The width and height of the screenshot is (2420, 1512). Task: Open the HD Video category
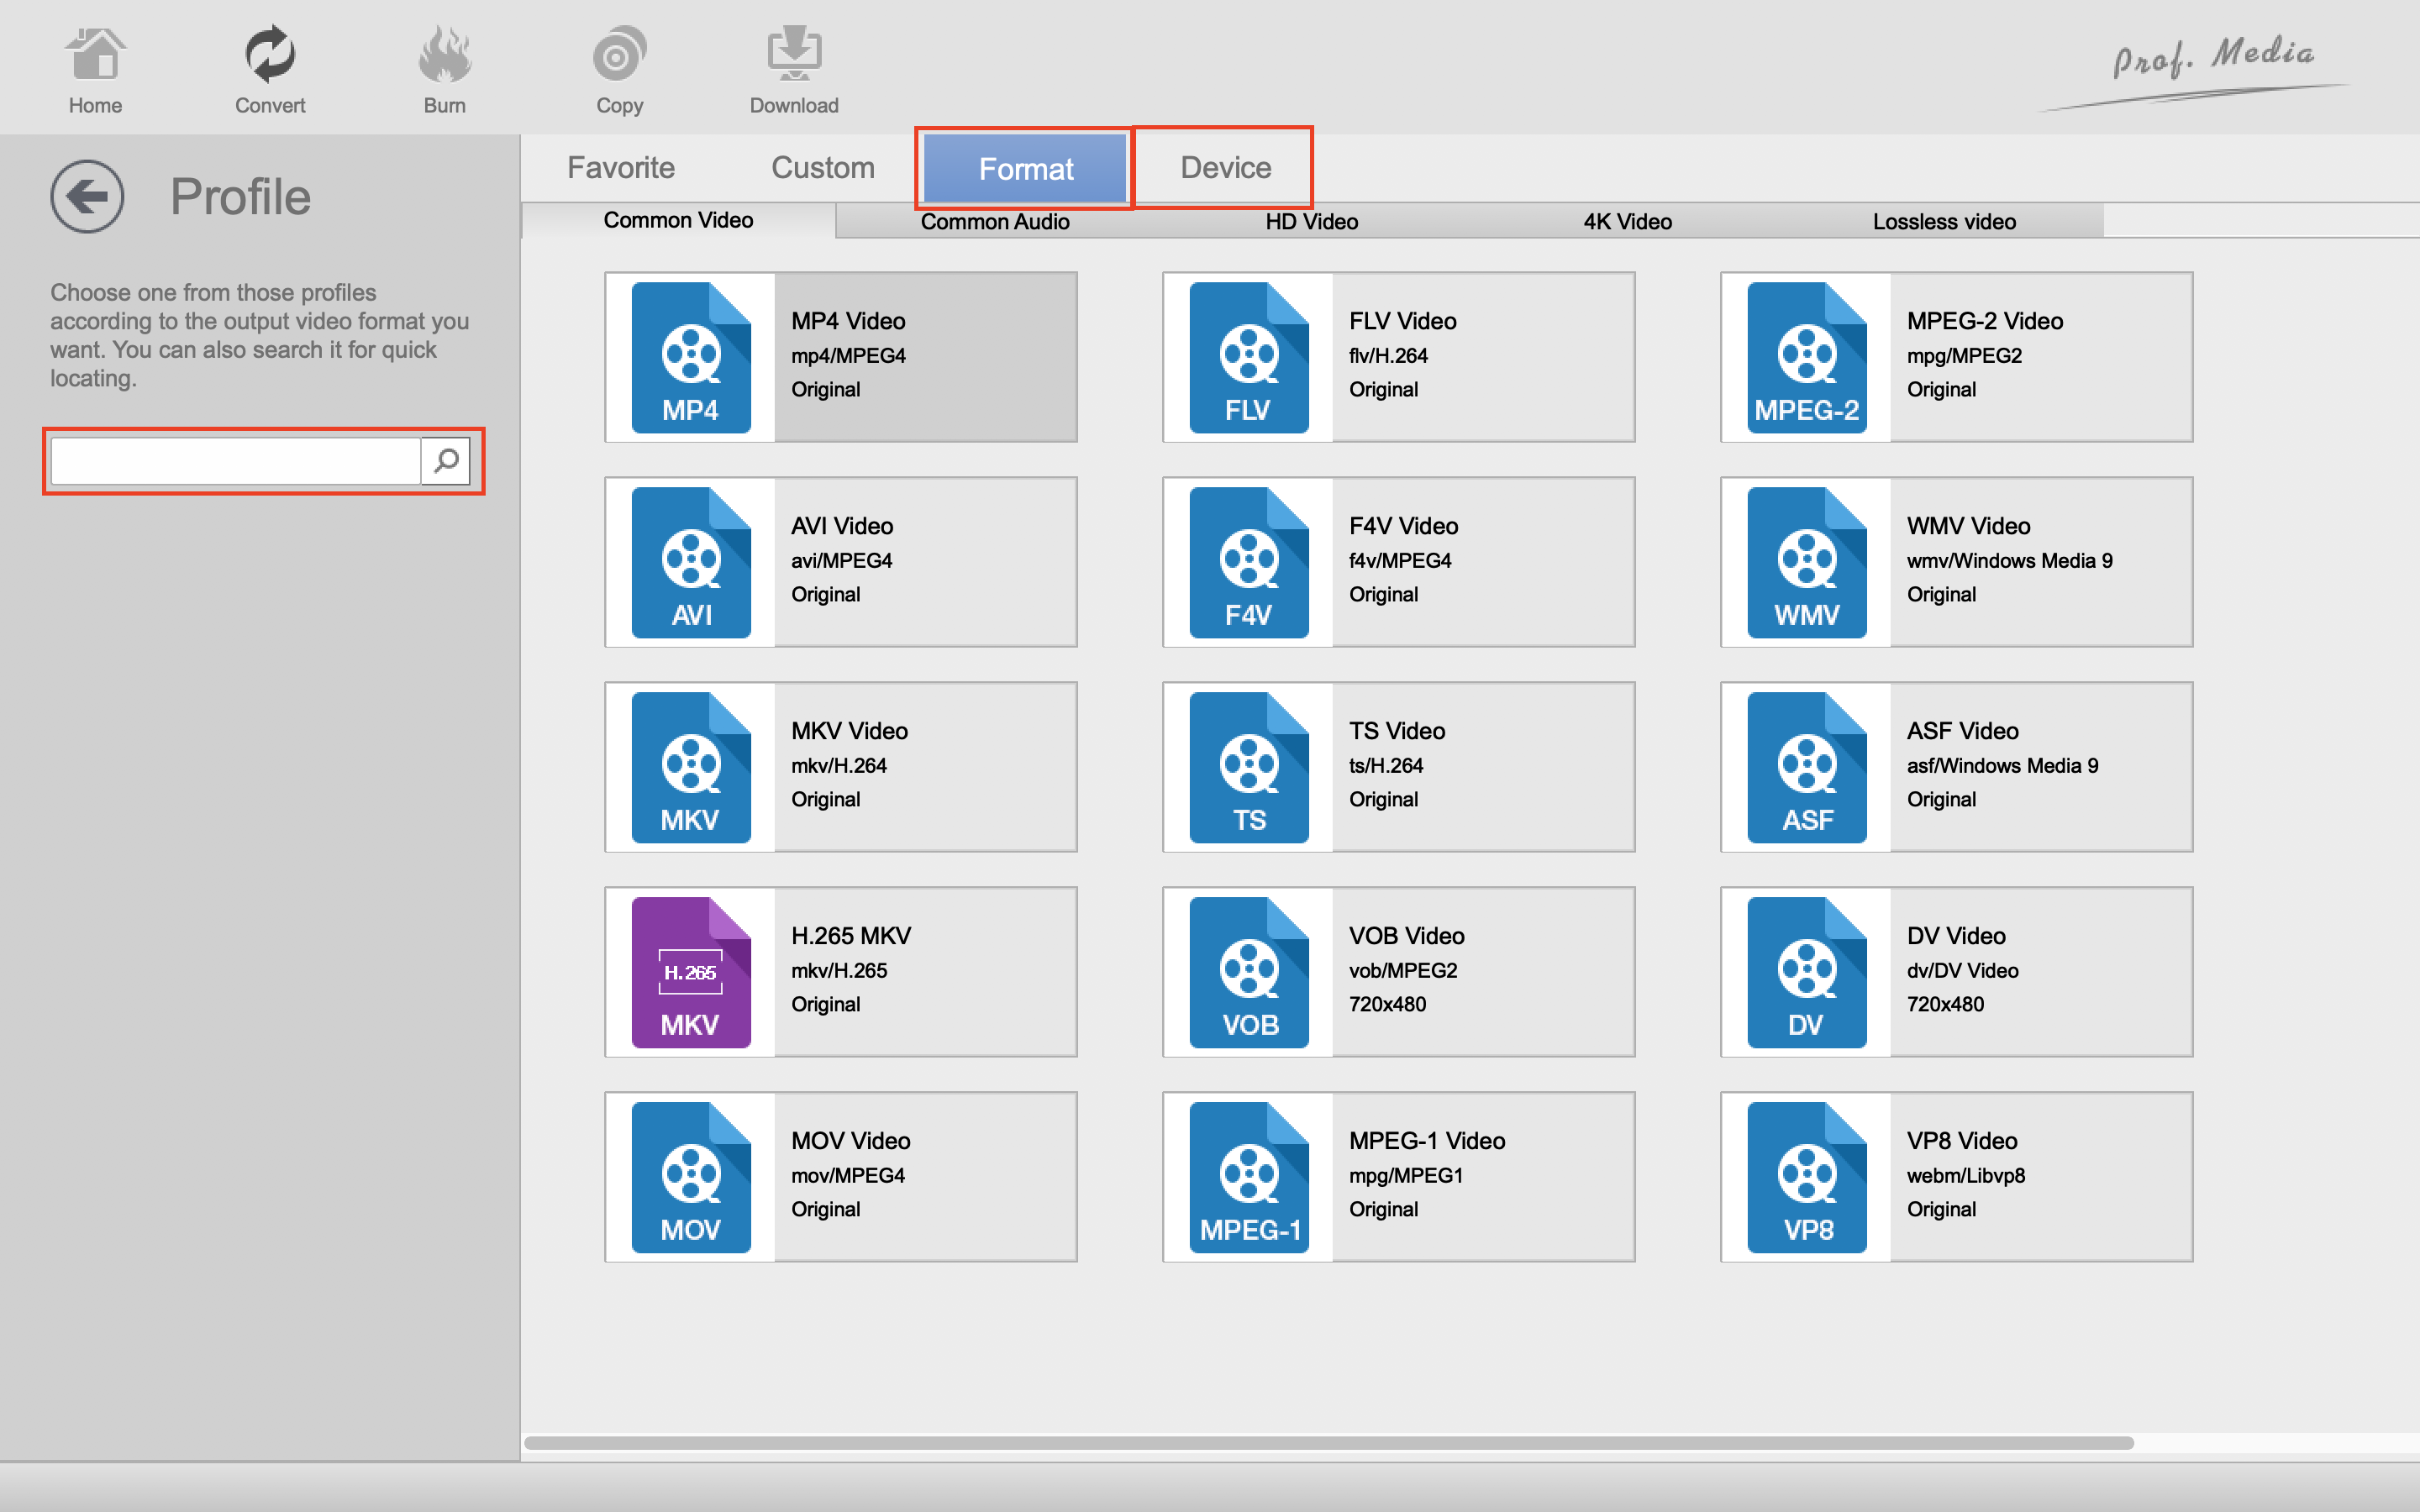coord(1311,222)
